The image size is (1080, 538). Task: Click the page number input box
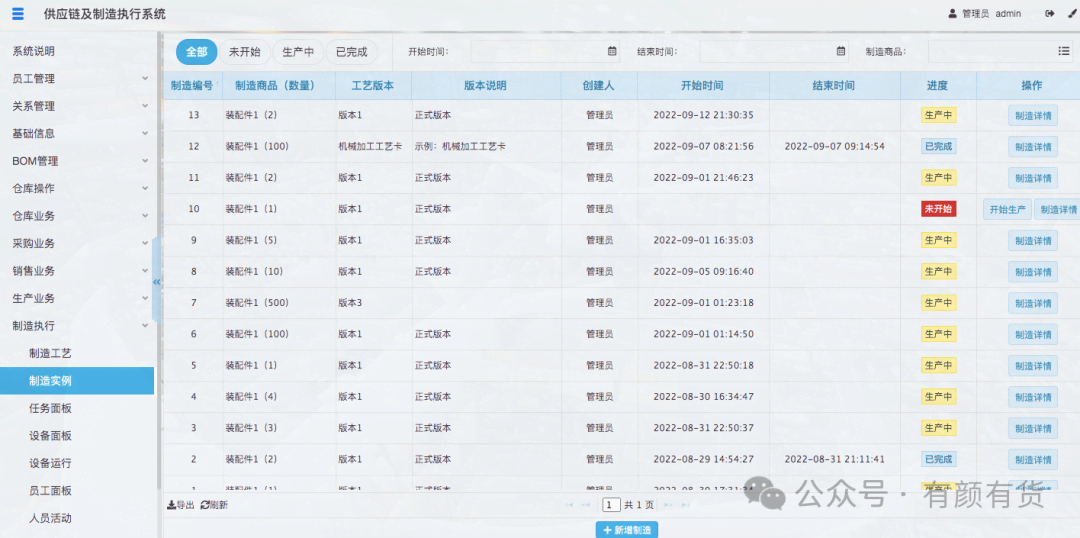(x=611, y=505)
